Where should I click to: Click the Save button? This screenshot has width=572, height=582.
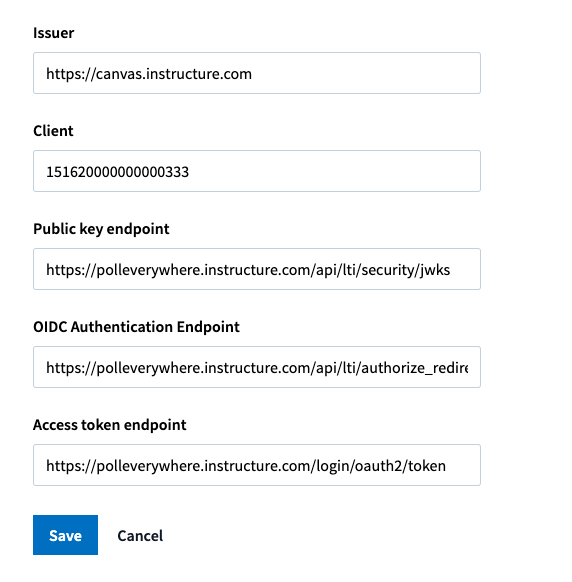point(65,535)
